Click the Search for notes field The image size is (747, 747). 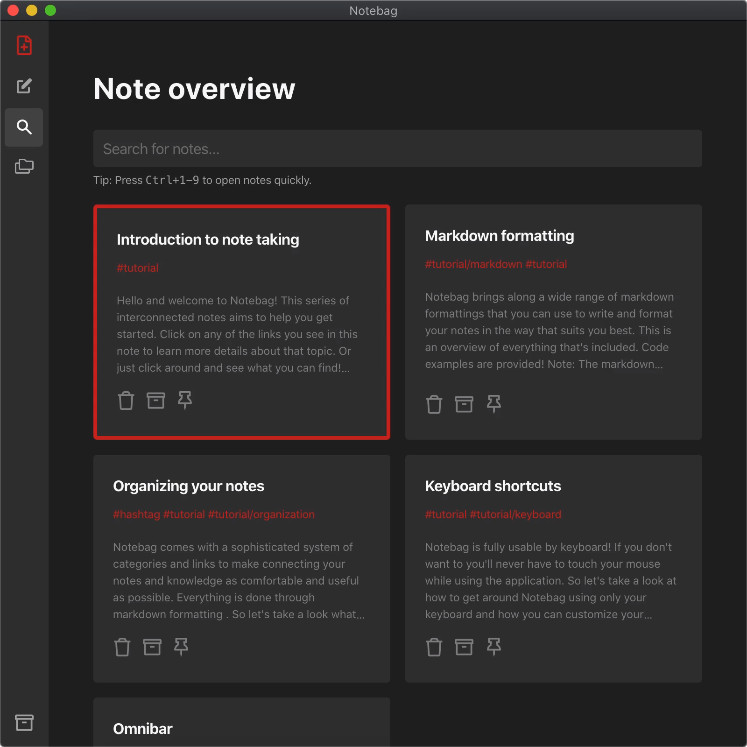(397, 149)
